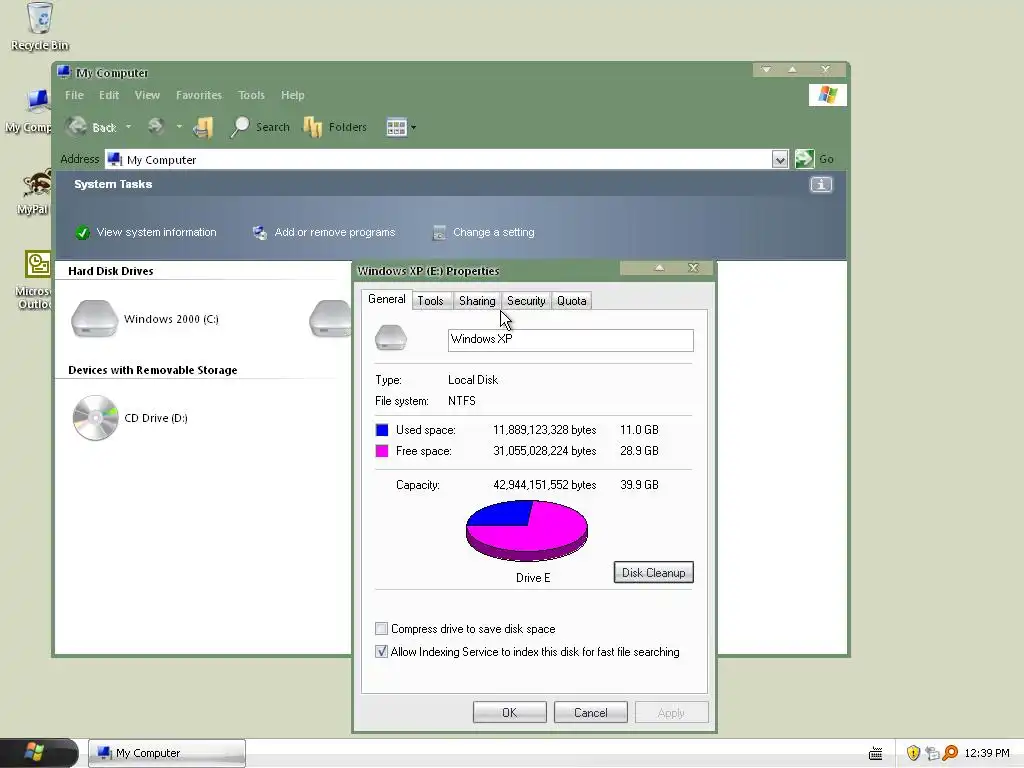Switch to the Sharing tab

(x=477, y=300)
